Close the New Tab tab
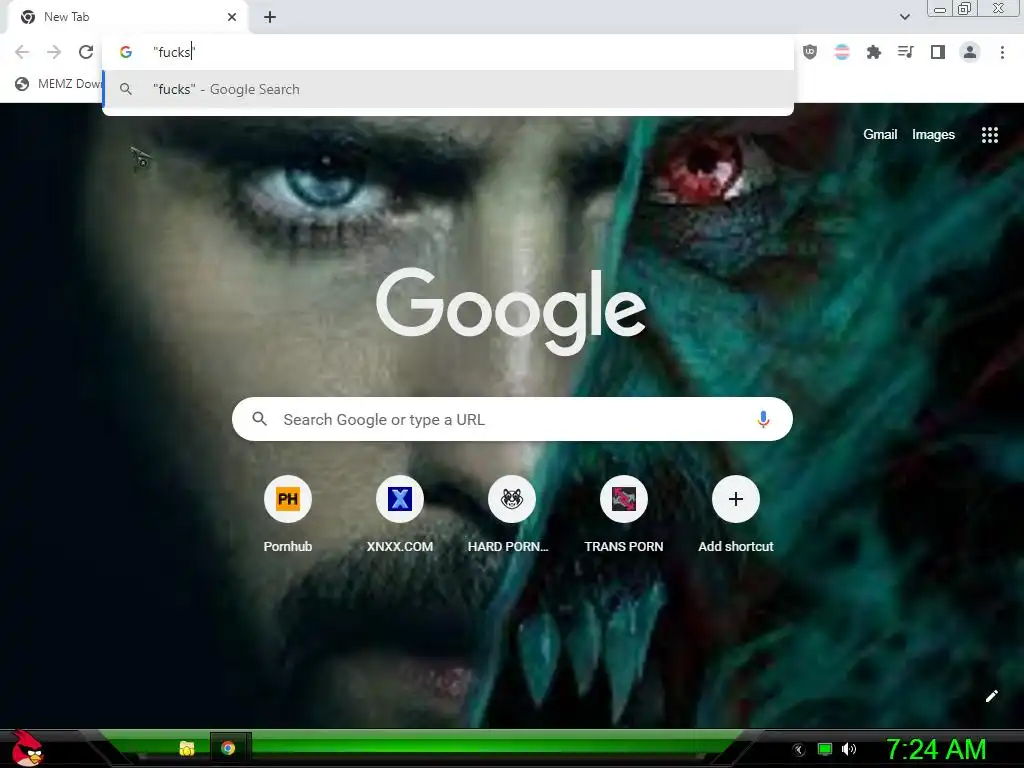The height and width of the screenshot is (768, 1024). tap(232, 17)
